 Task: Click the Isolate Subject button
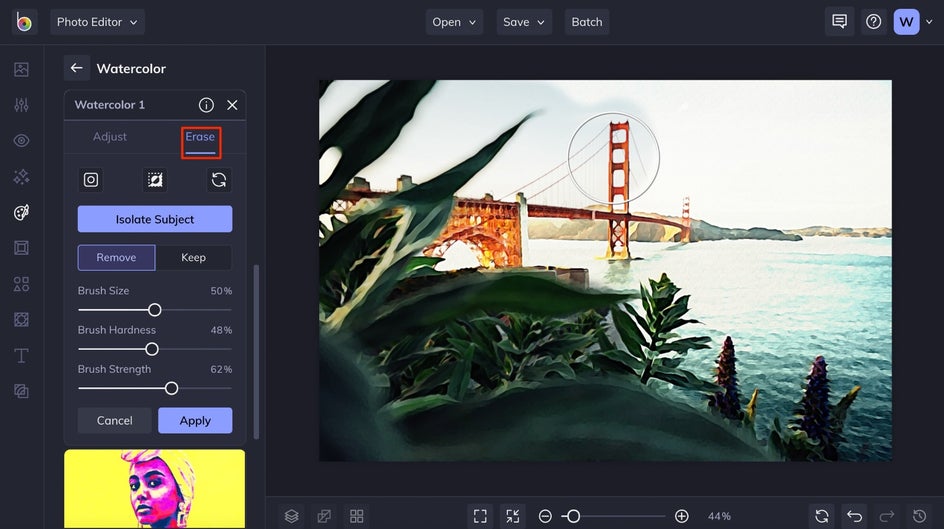point(155,219)
